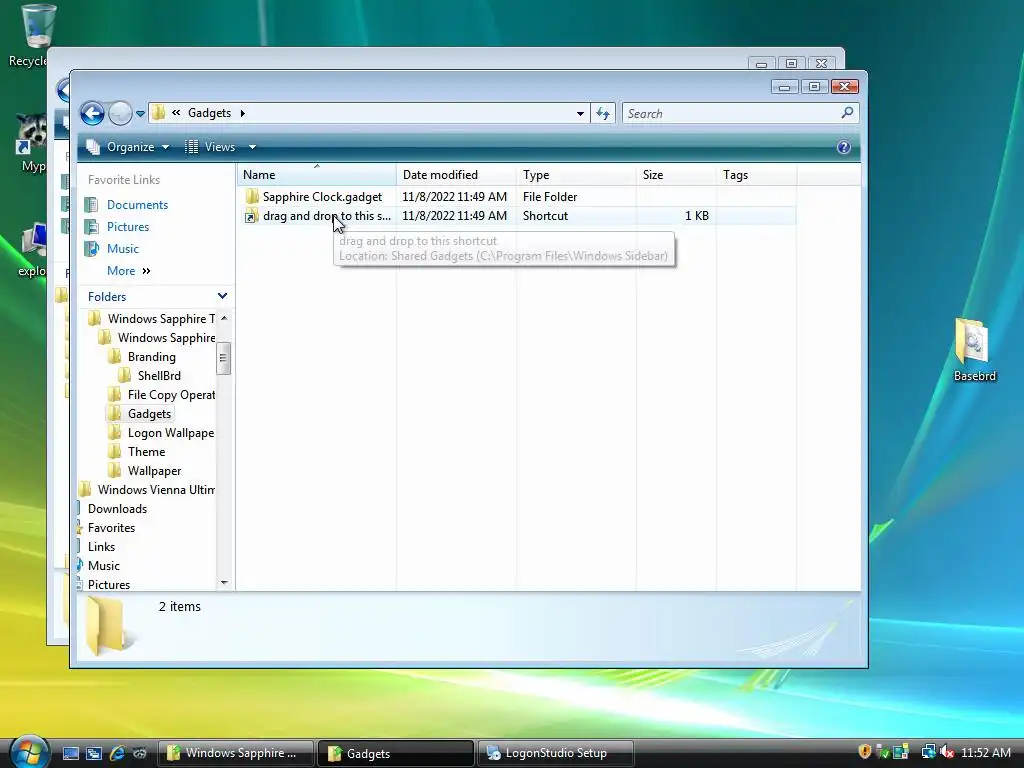Open the Organize menu
1024x768 pixels.
click(x=129, y=147)
